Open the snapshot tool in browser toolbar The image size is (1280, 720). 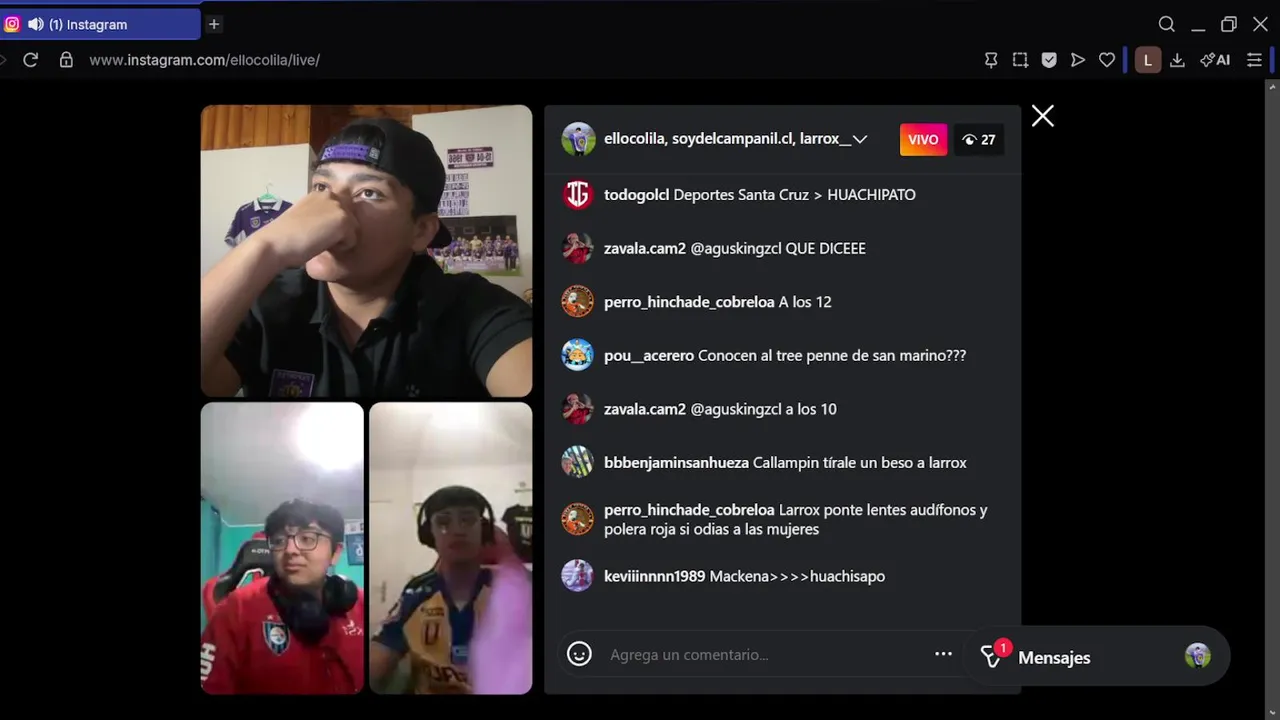[x=1020, y=60]
